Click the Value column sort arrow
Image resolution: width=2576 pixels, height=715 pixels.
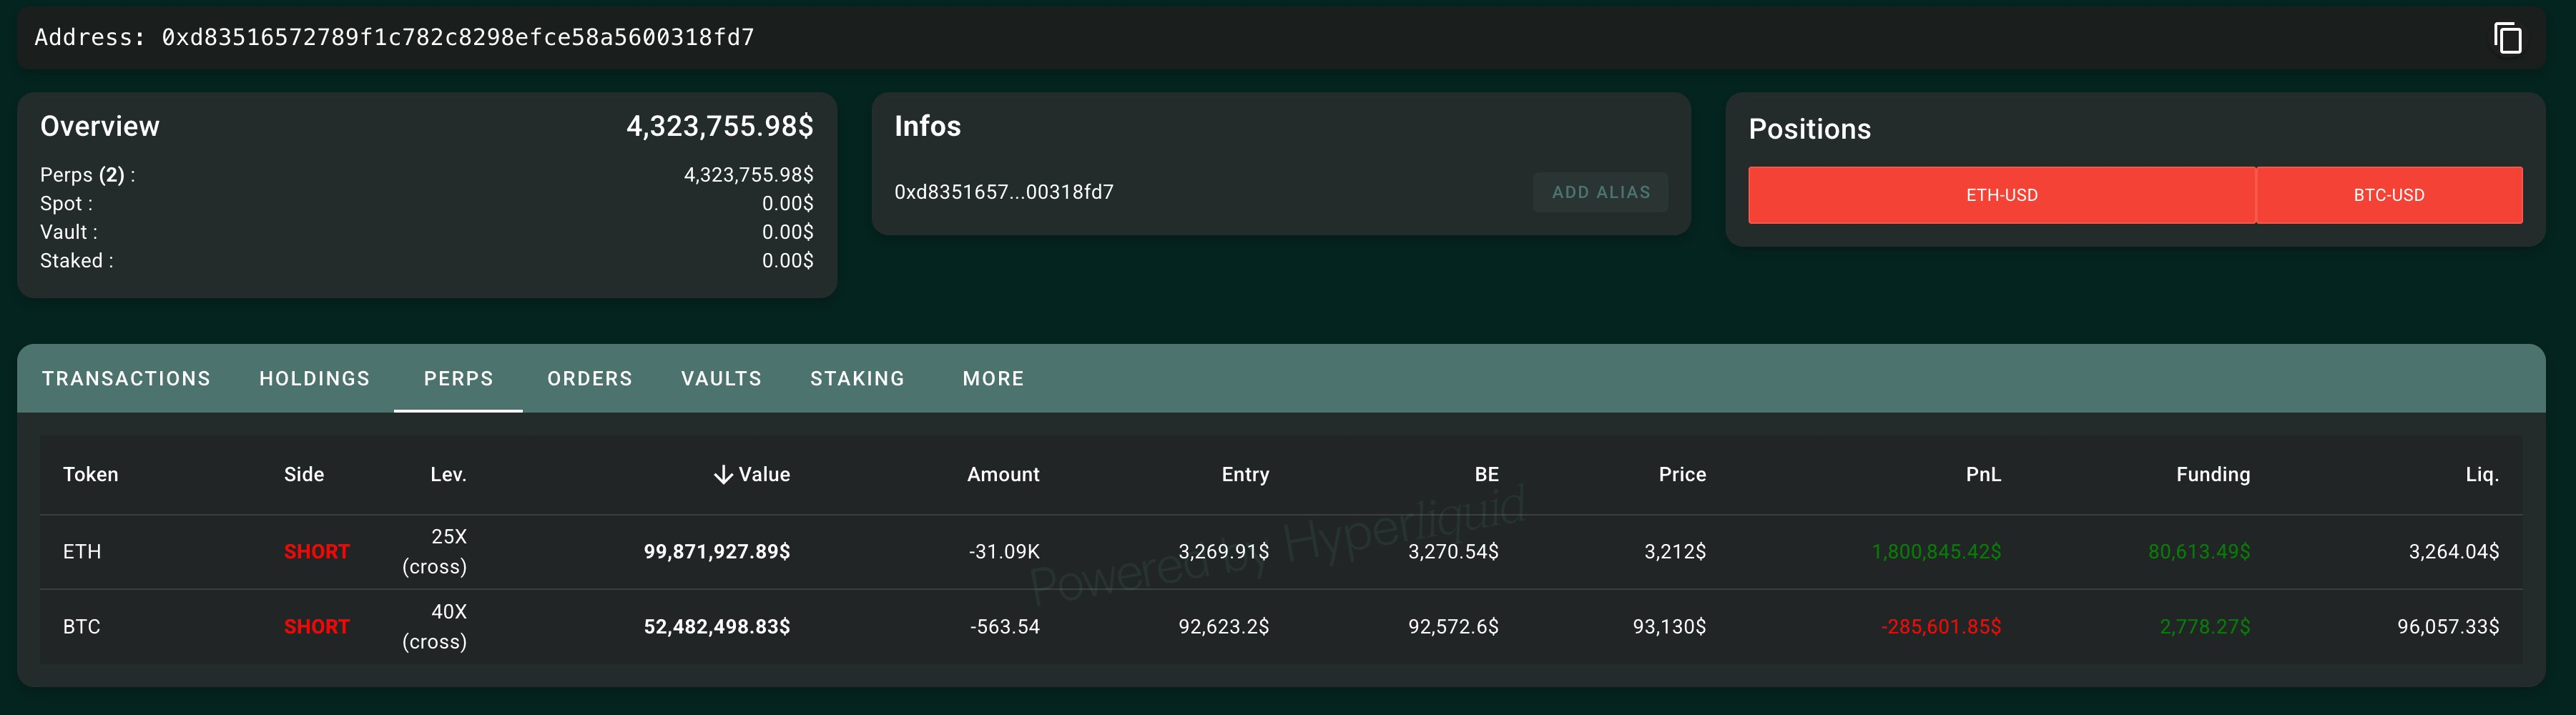723,475
